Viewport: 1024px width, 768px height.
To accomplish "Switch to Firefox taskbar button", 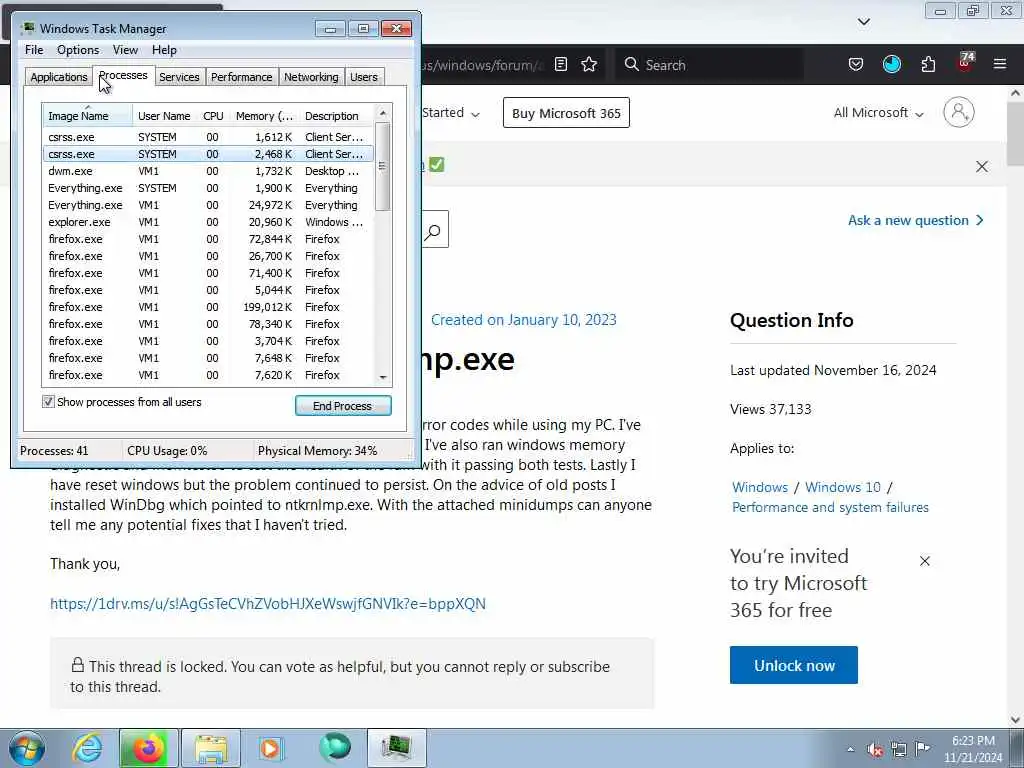I will tap(148, 748).
